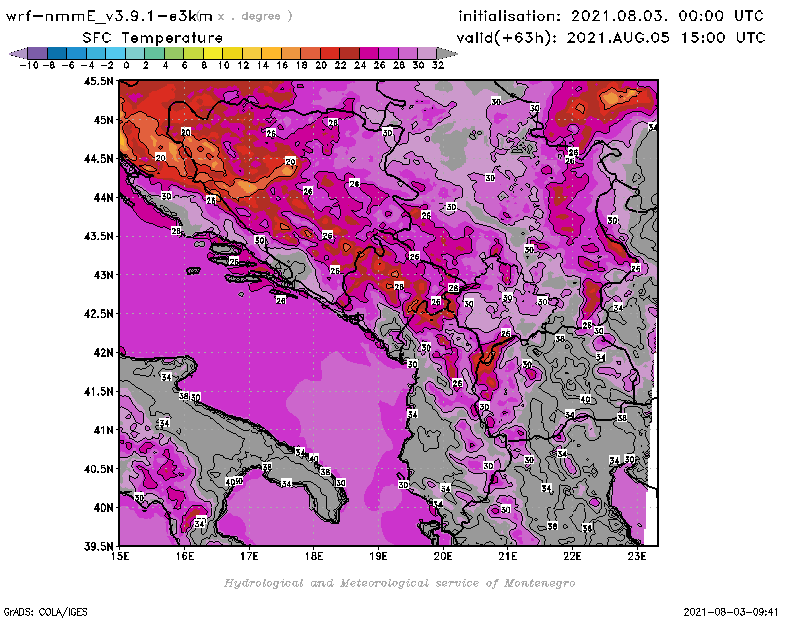This screenshot has height=618, width=800.
Task: Click the legend swatch between -6 and -4
Action: point(77,53)
